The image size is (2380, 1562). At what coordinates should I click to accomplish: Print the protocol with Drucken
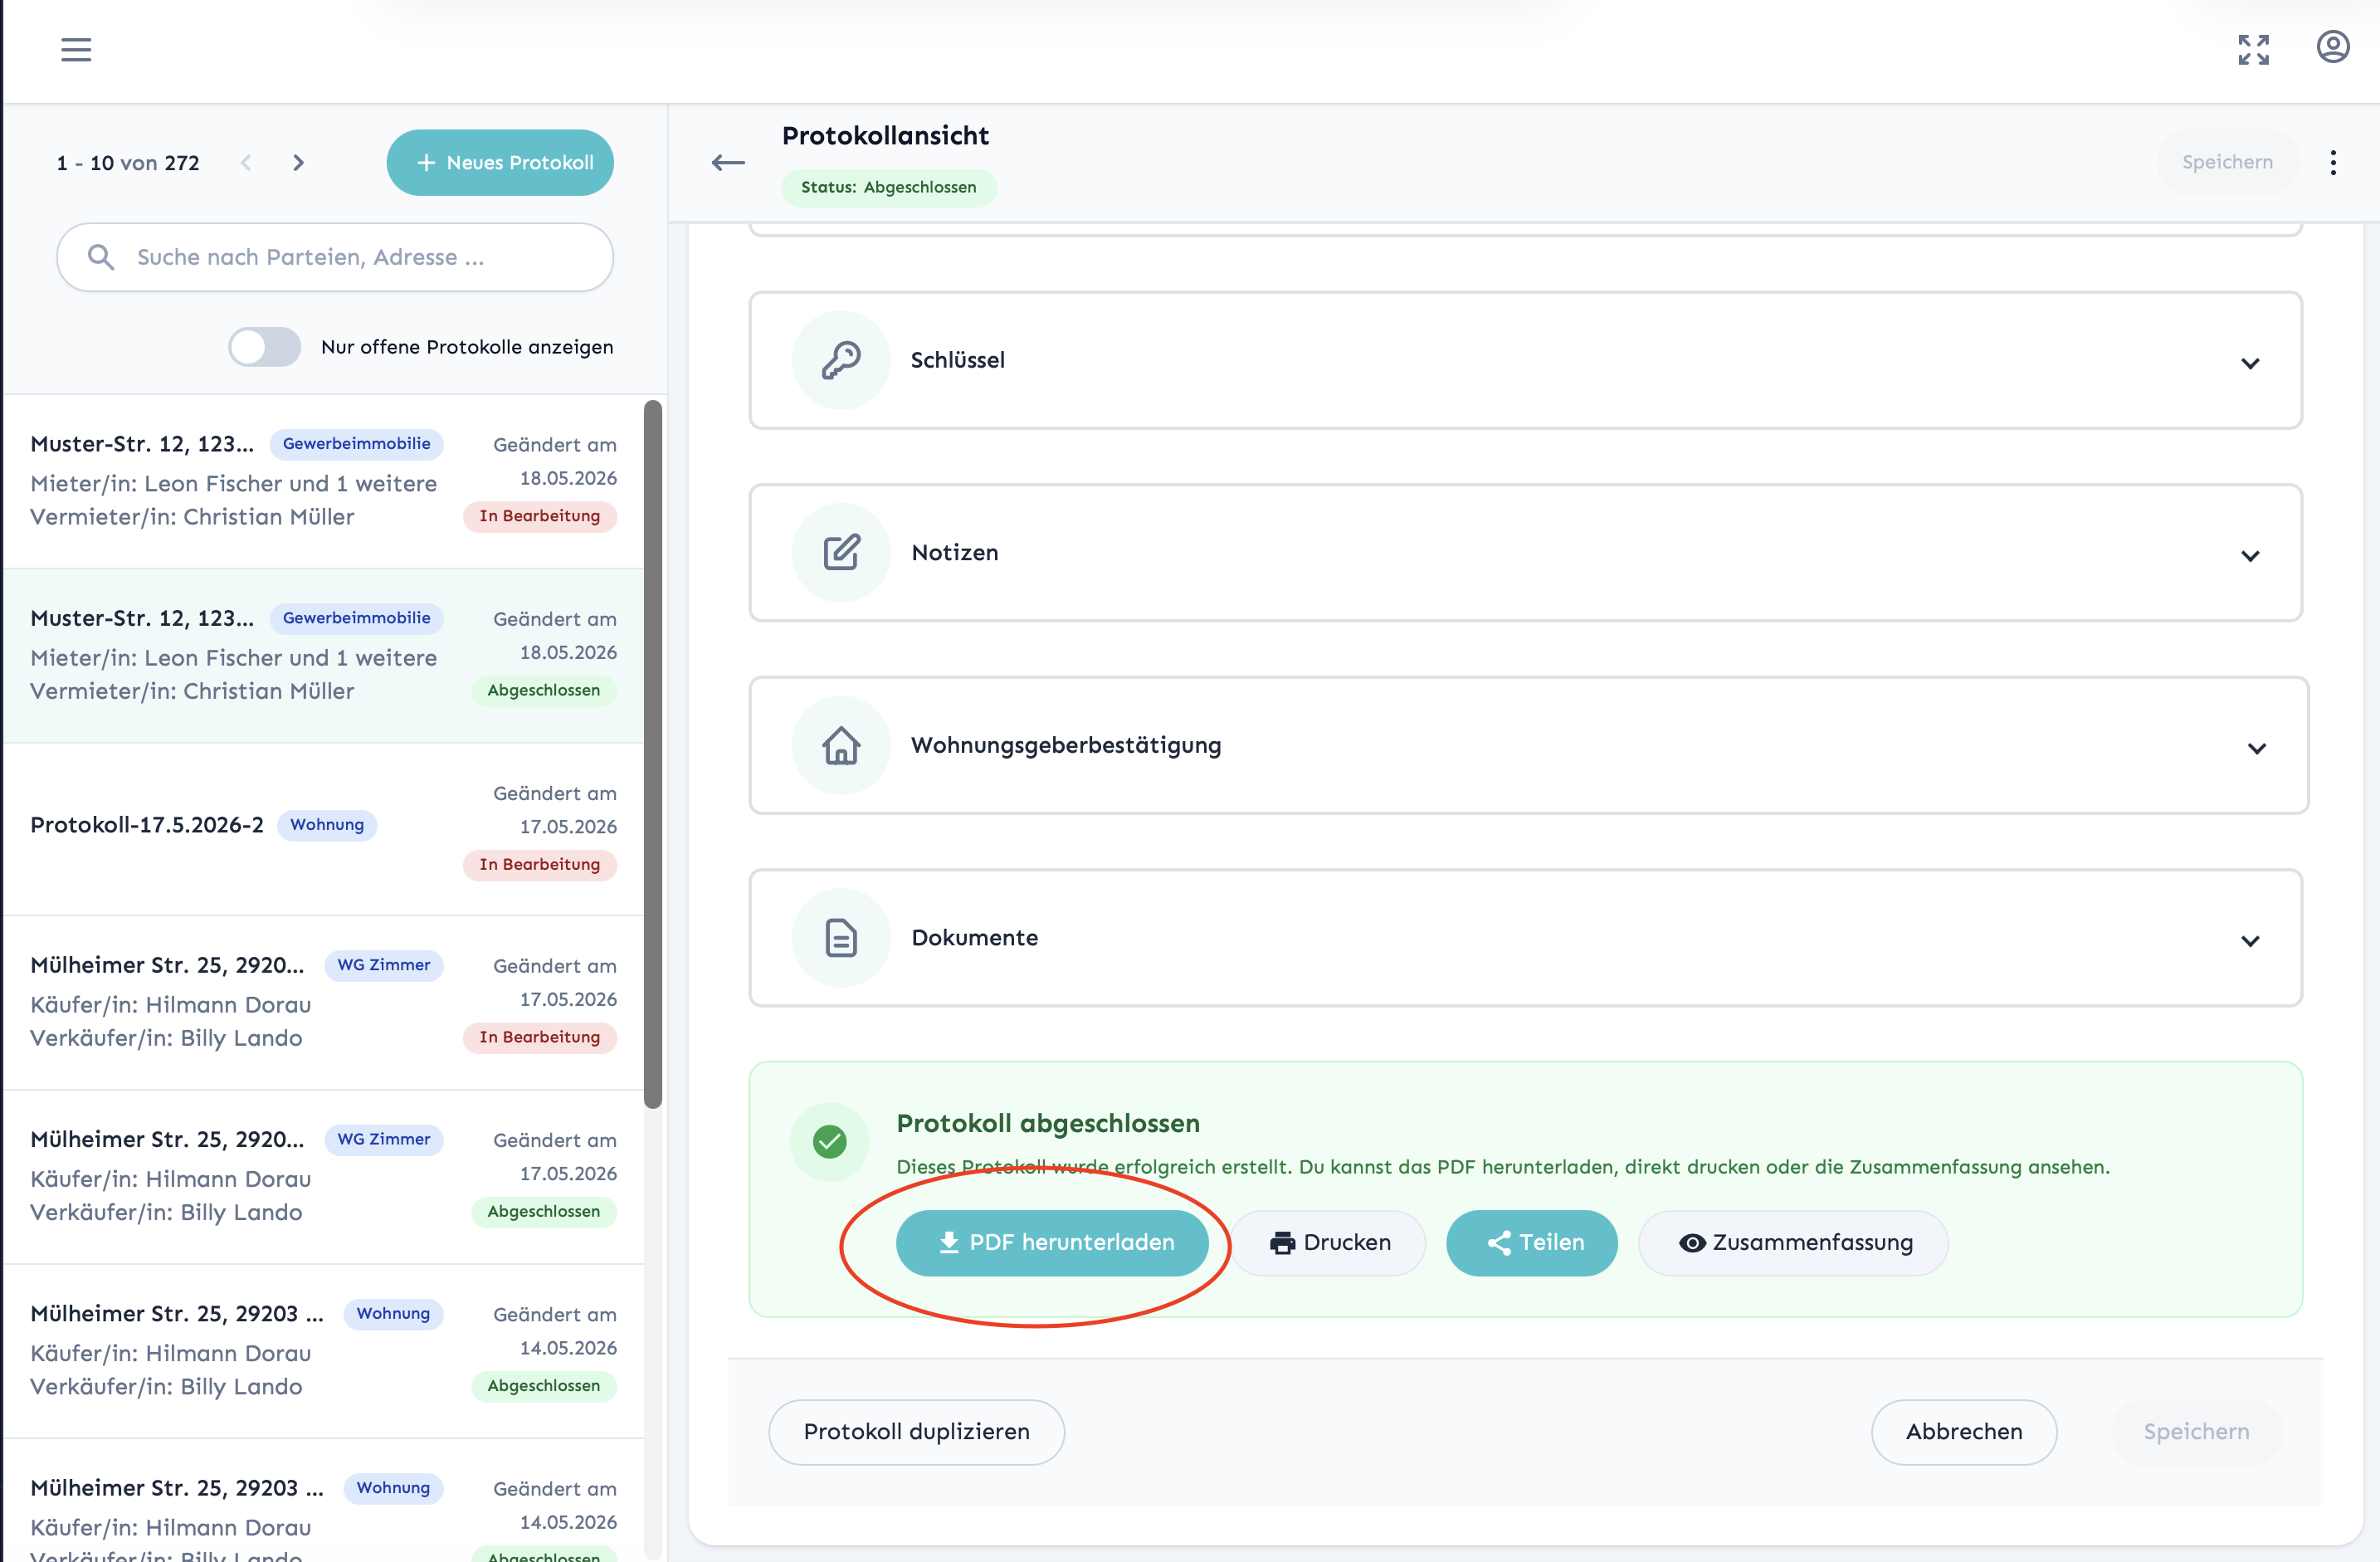1328,1243
